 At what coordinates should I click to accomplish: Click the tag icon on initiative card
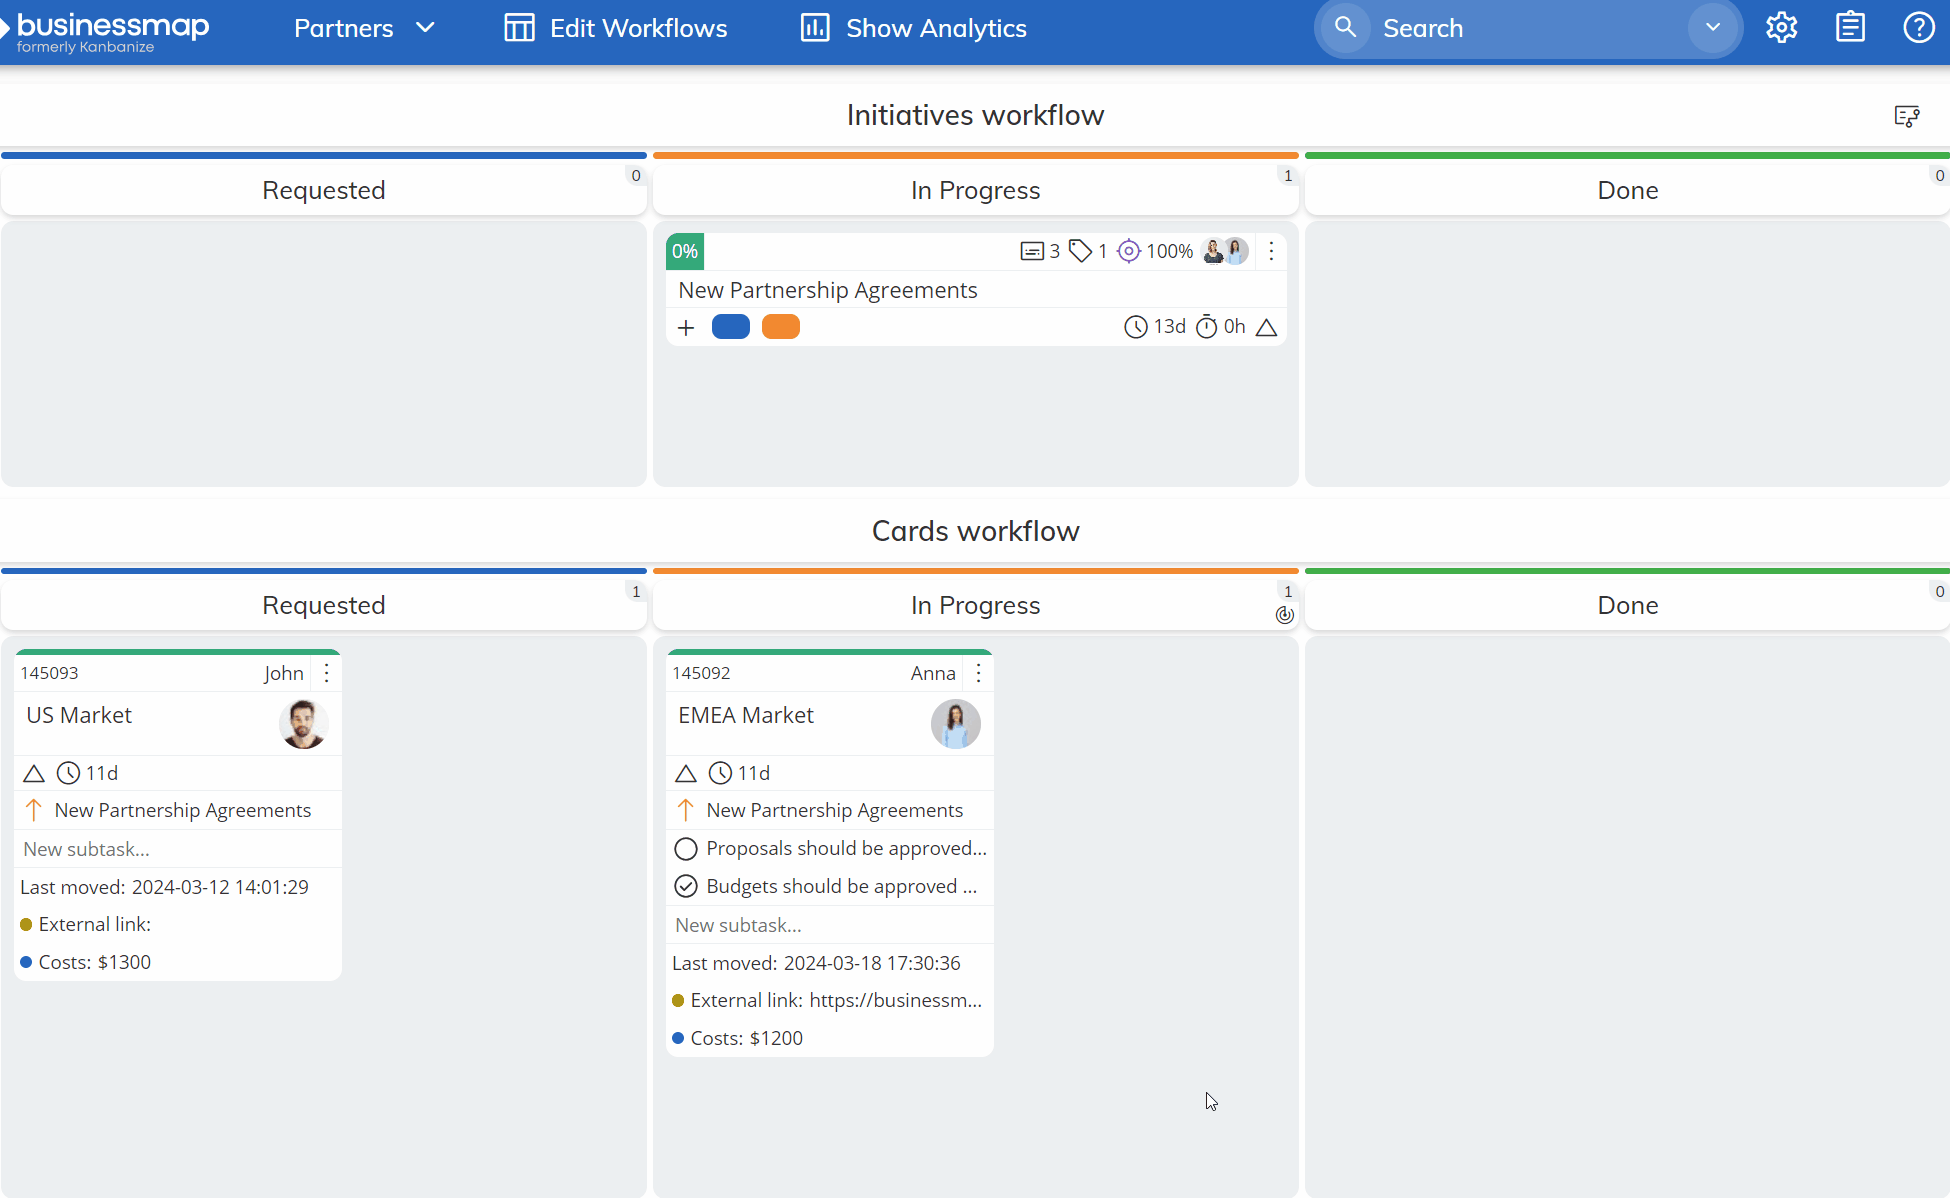click(1080, 251)
